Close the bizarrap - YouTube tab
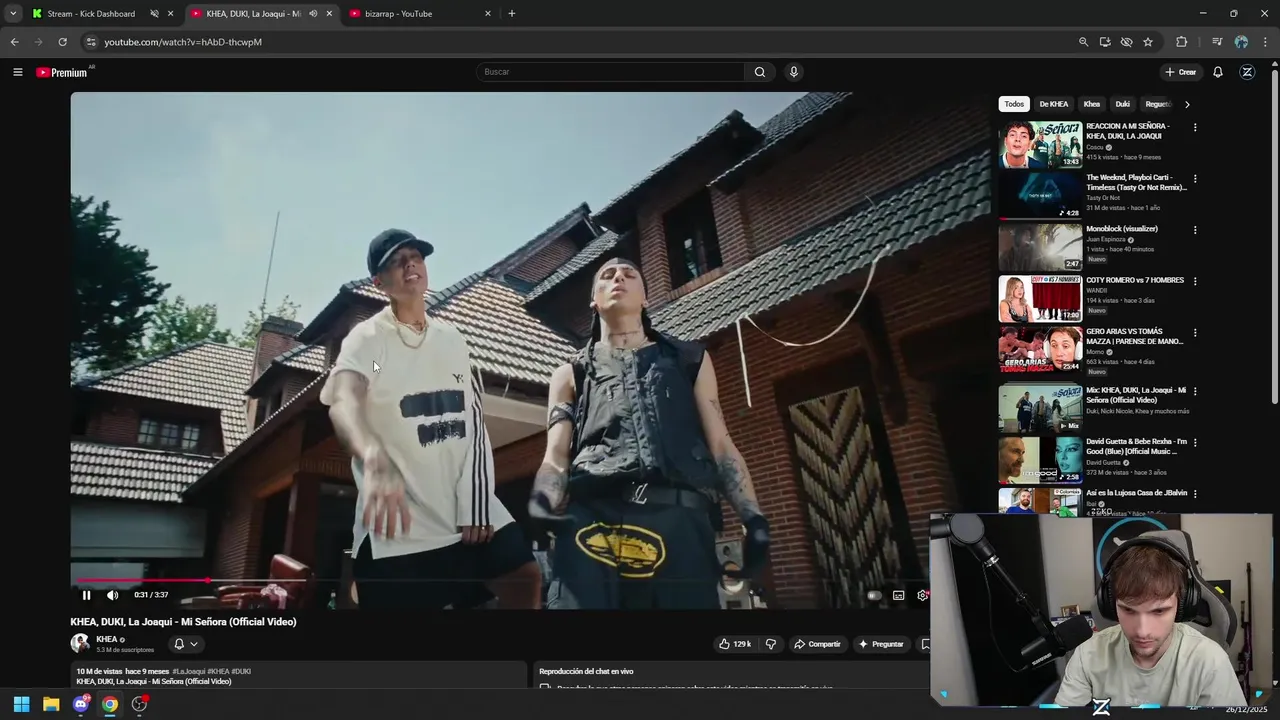The height and width of the screenshot is (720, 1280). (x=488, y=14)
